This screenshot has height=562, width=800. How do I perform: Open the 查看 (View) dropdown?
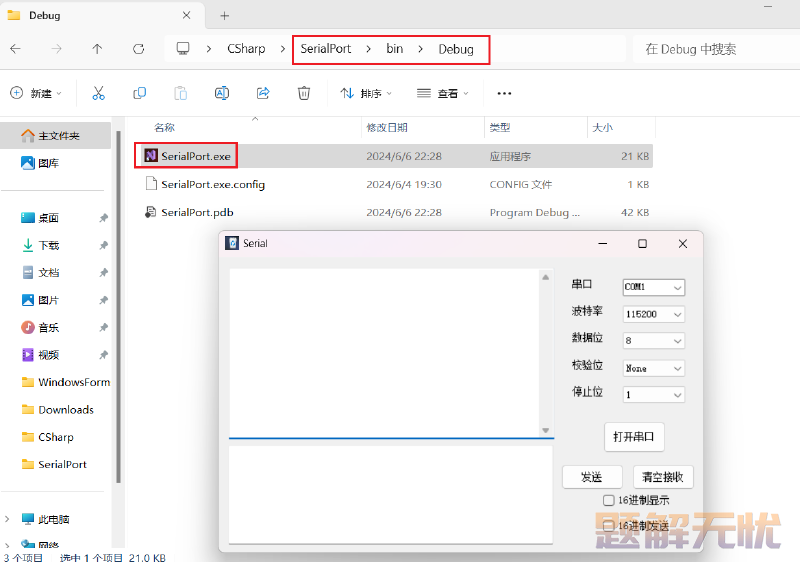point(442,93)
